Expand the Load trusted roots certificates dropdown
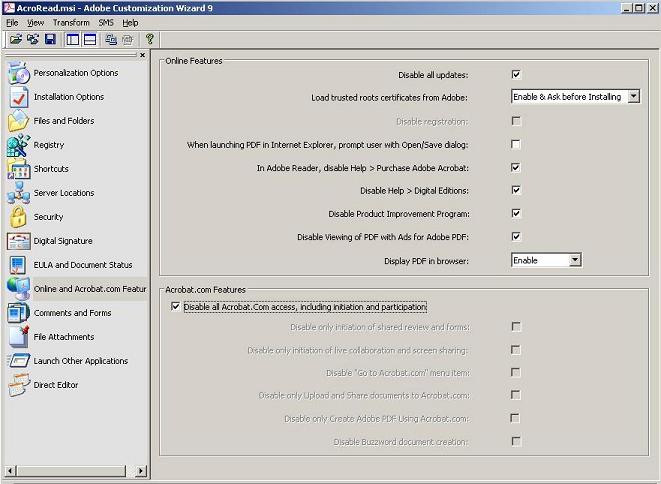 click(x=633, y=97)
